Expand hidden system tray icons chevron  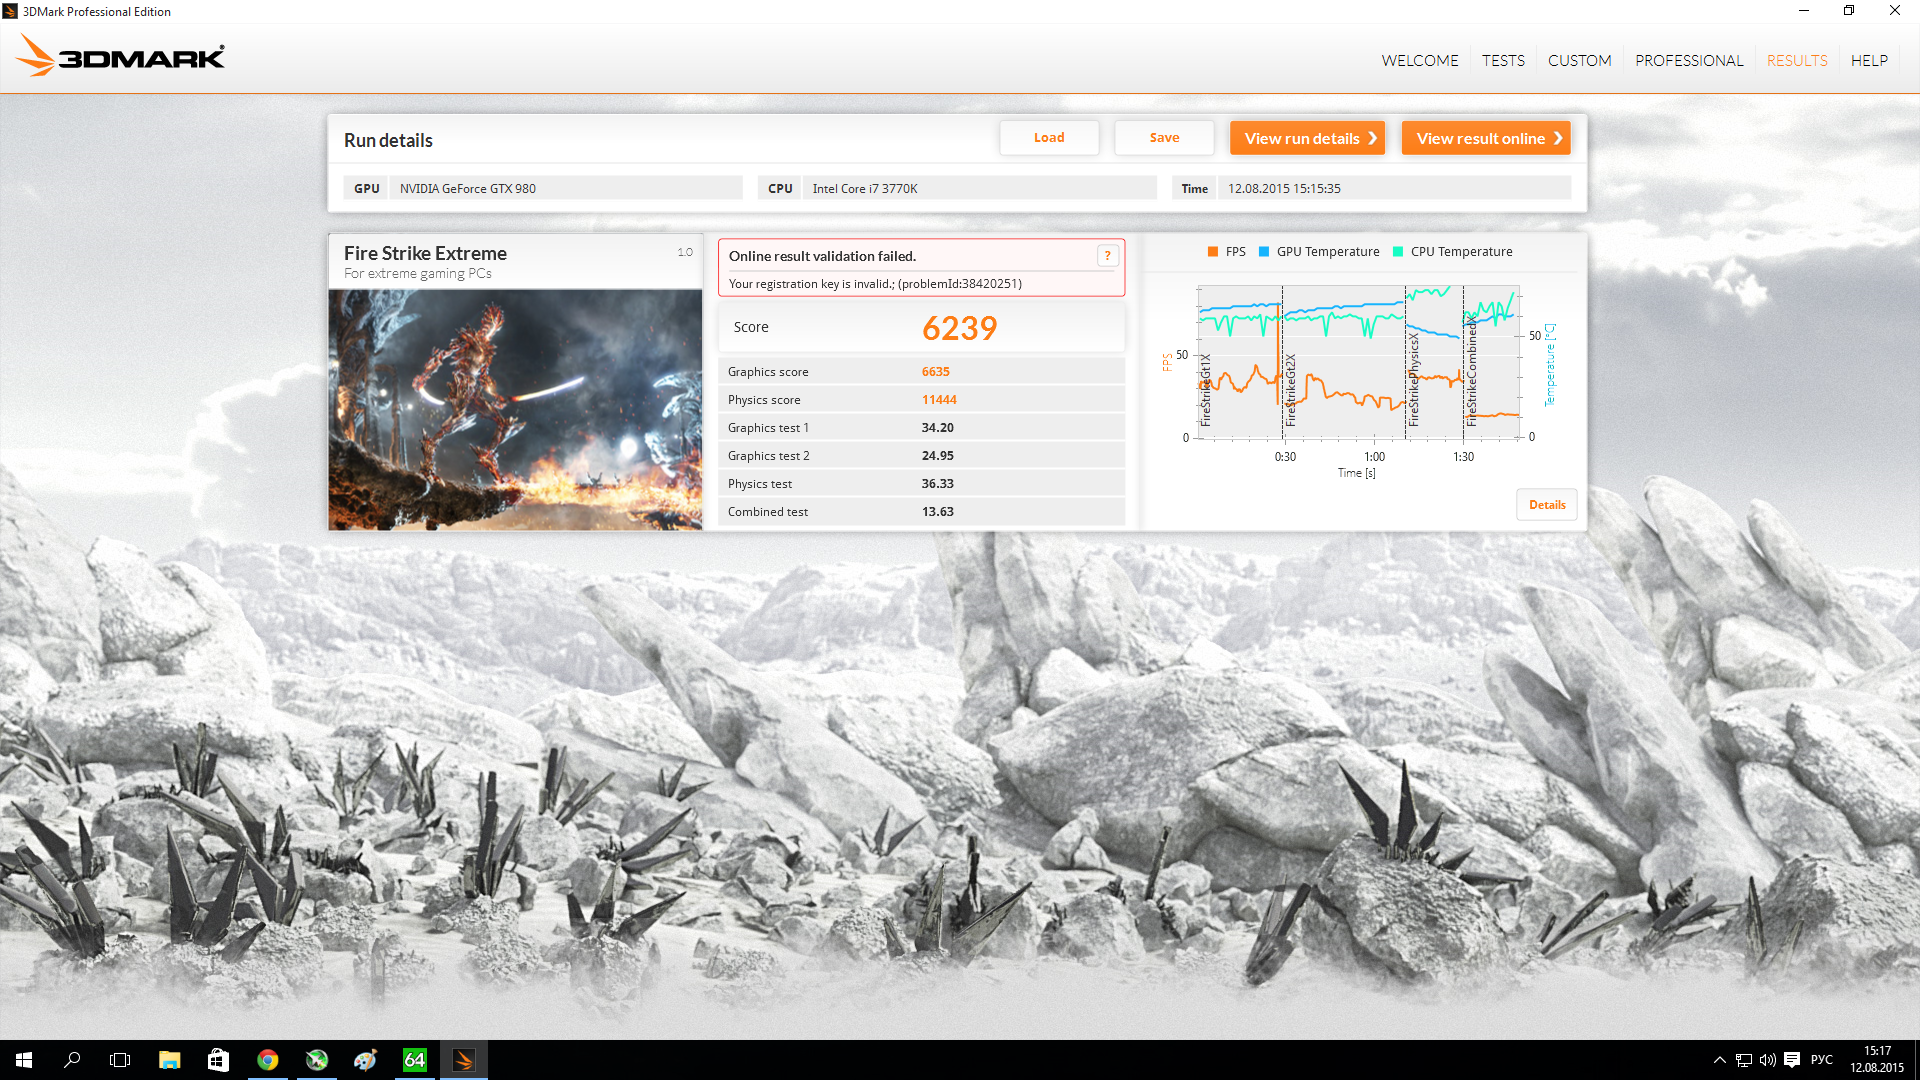1719,1060
